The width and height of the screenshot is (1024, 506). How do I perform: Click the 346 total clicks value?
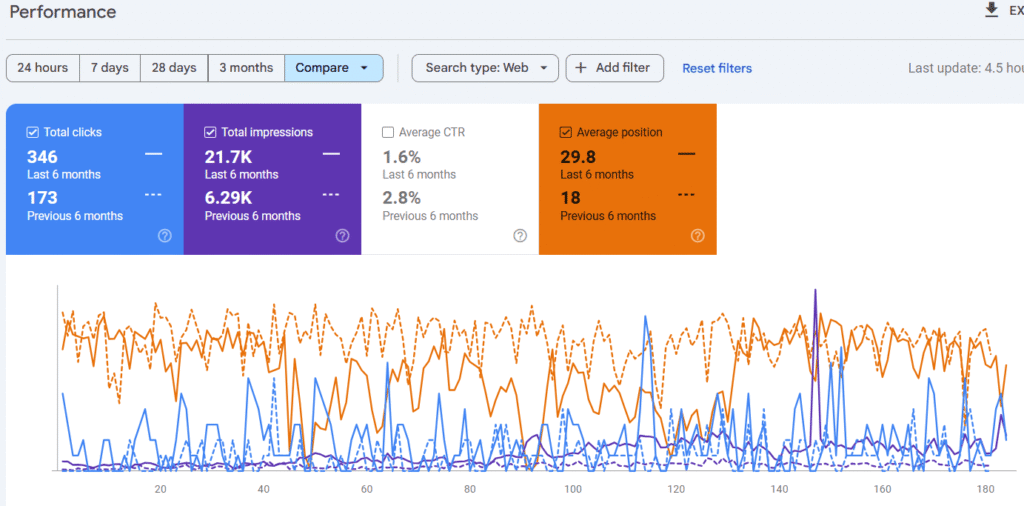[42, 157]
